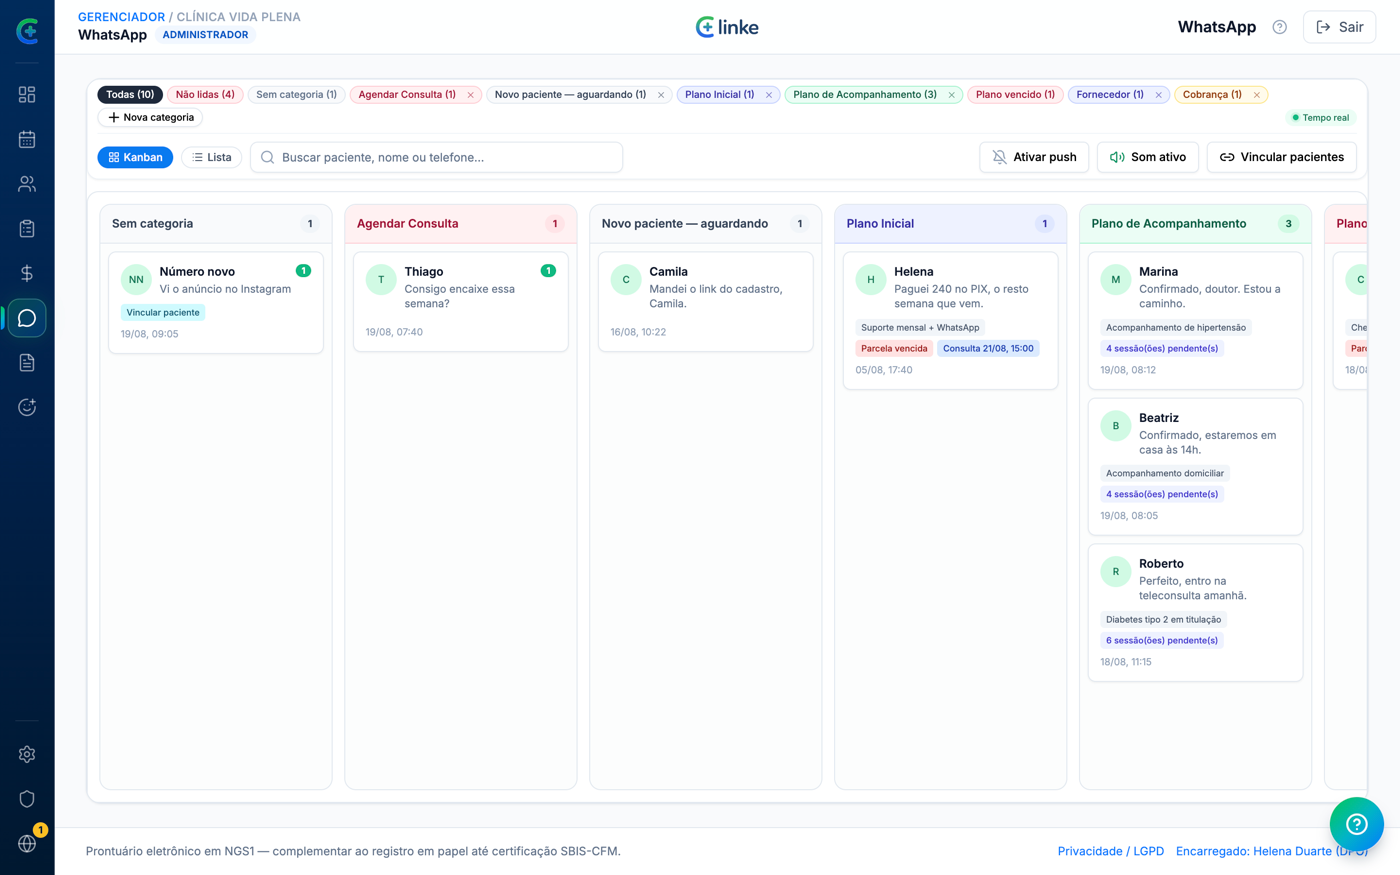The width and height of the screenshot is (1400, 875).
Task: Toggle Ativar push notifications
Action: pyautogui.click(x=1034, y=157)
